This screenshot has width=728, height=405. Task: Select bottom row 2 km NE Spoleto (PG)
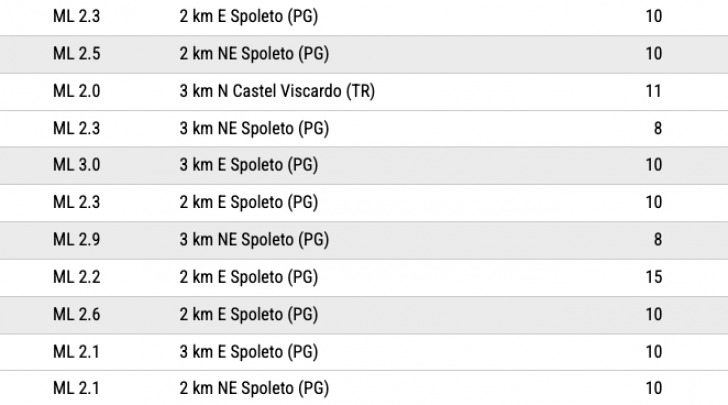[x=254, y=388]
